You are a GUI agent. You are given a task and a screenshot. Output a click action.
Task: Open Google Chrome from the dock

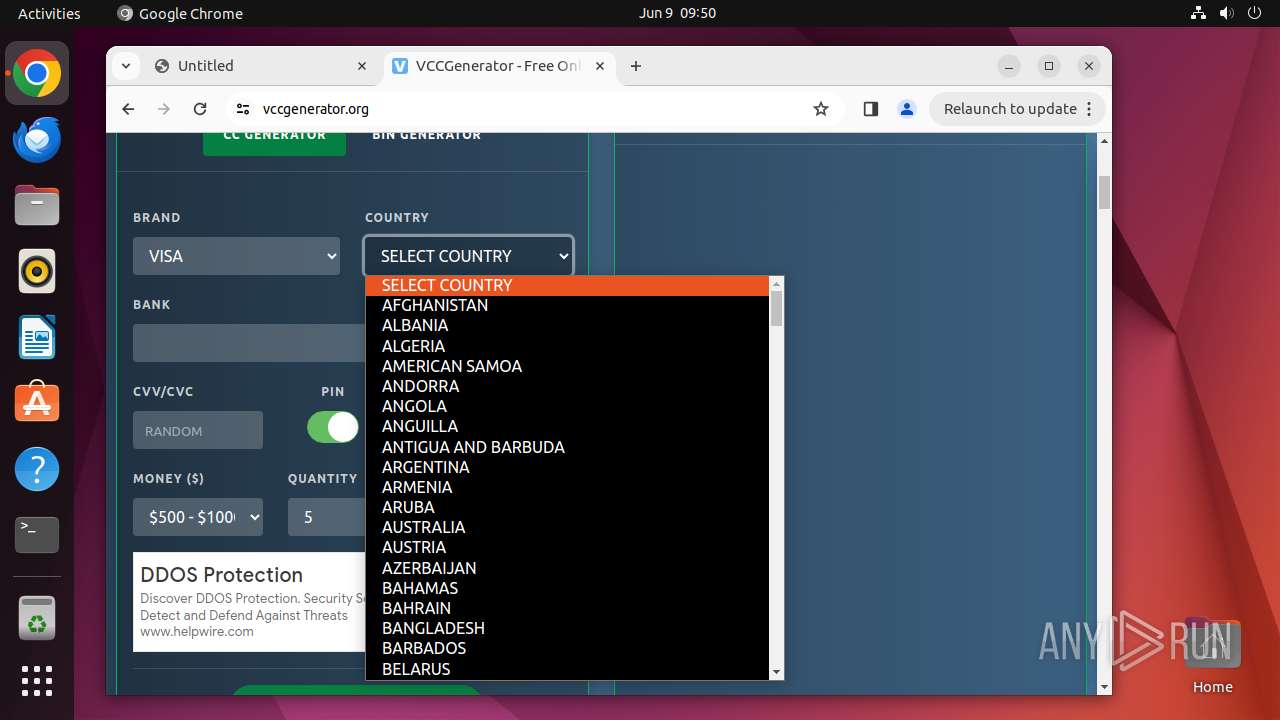click(37, 74)
